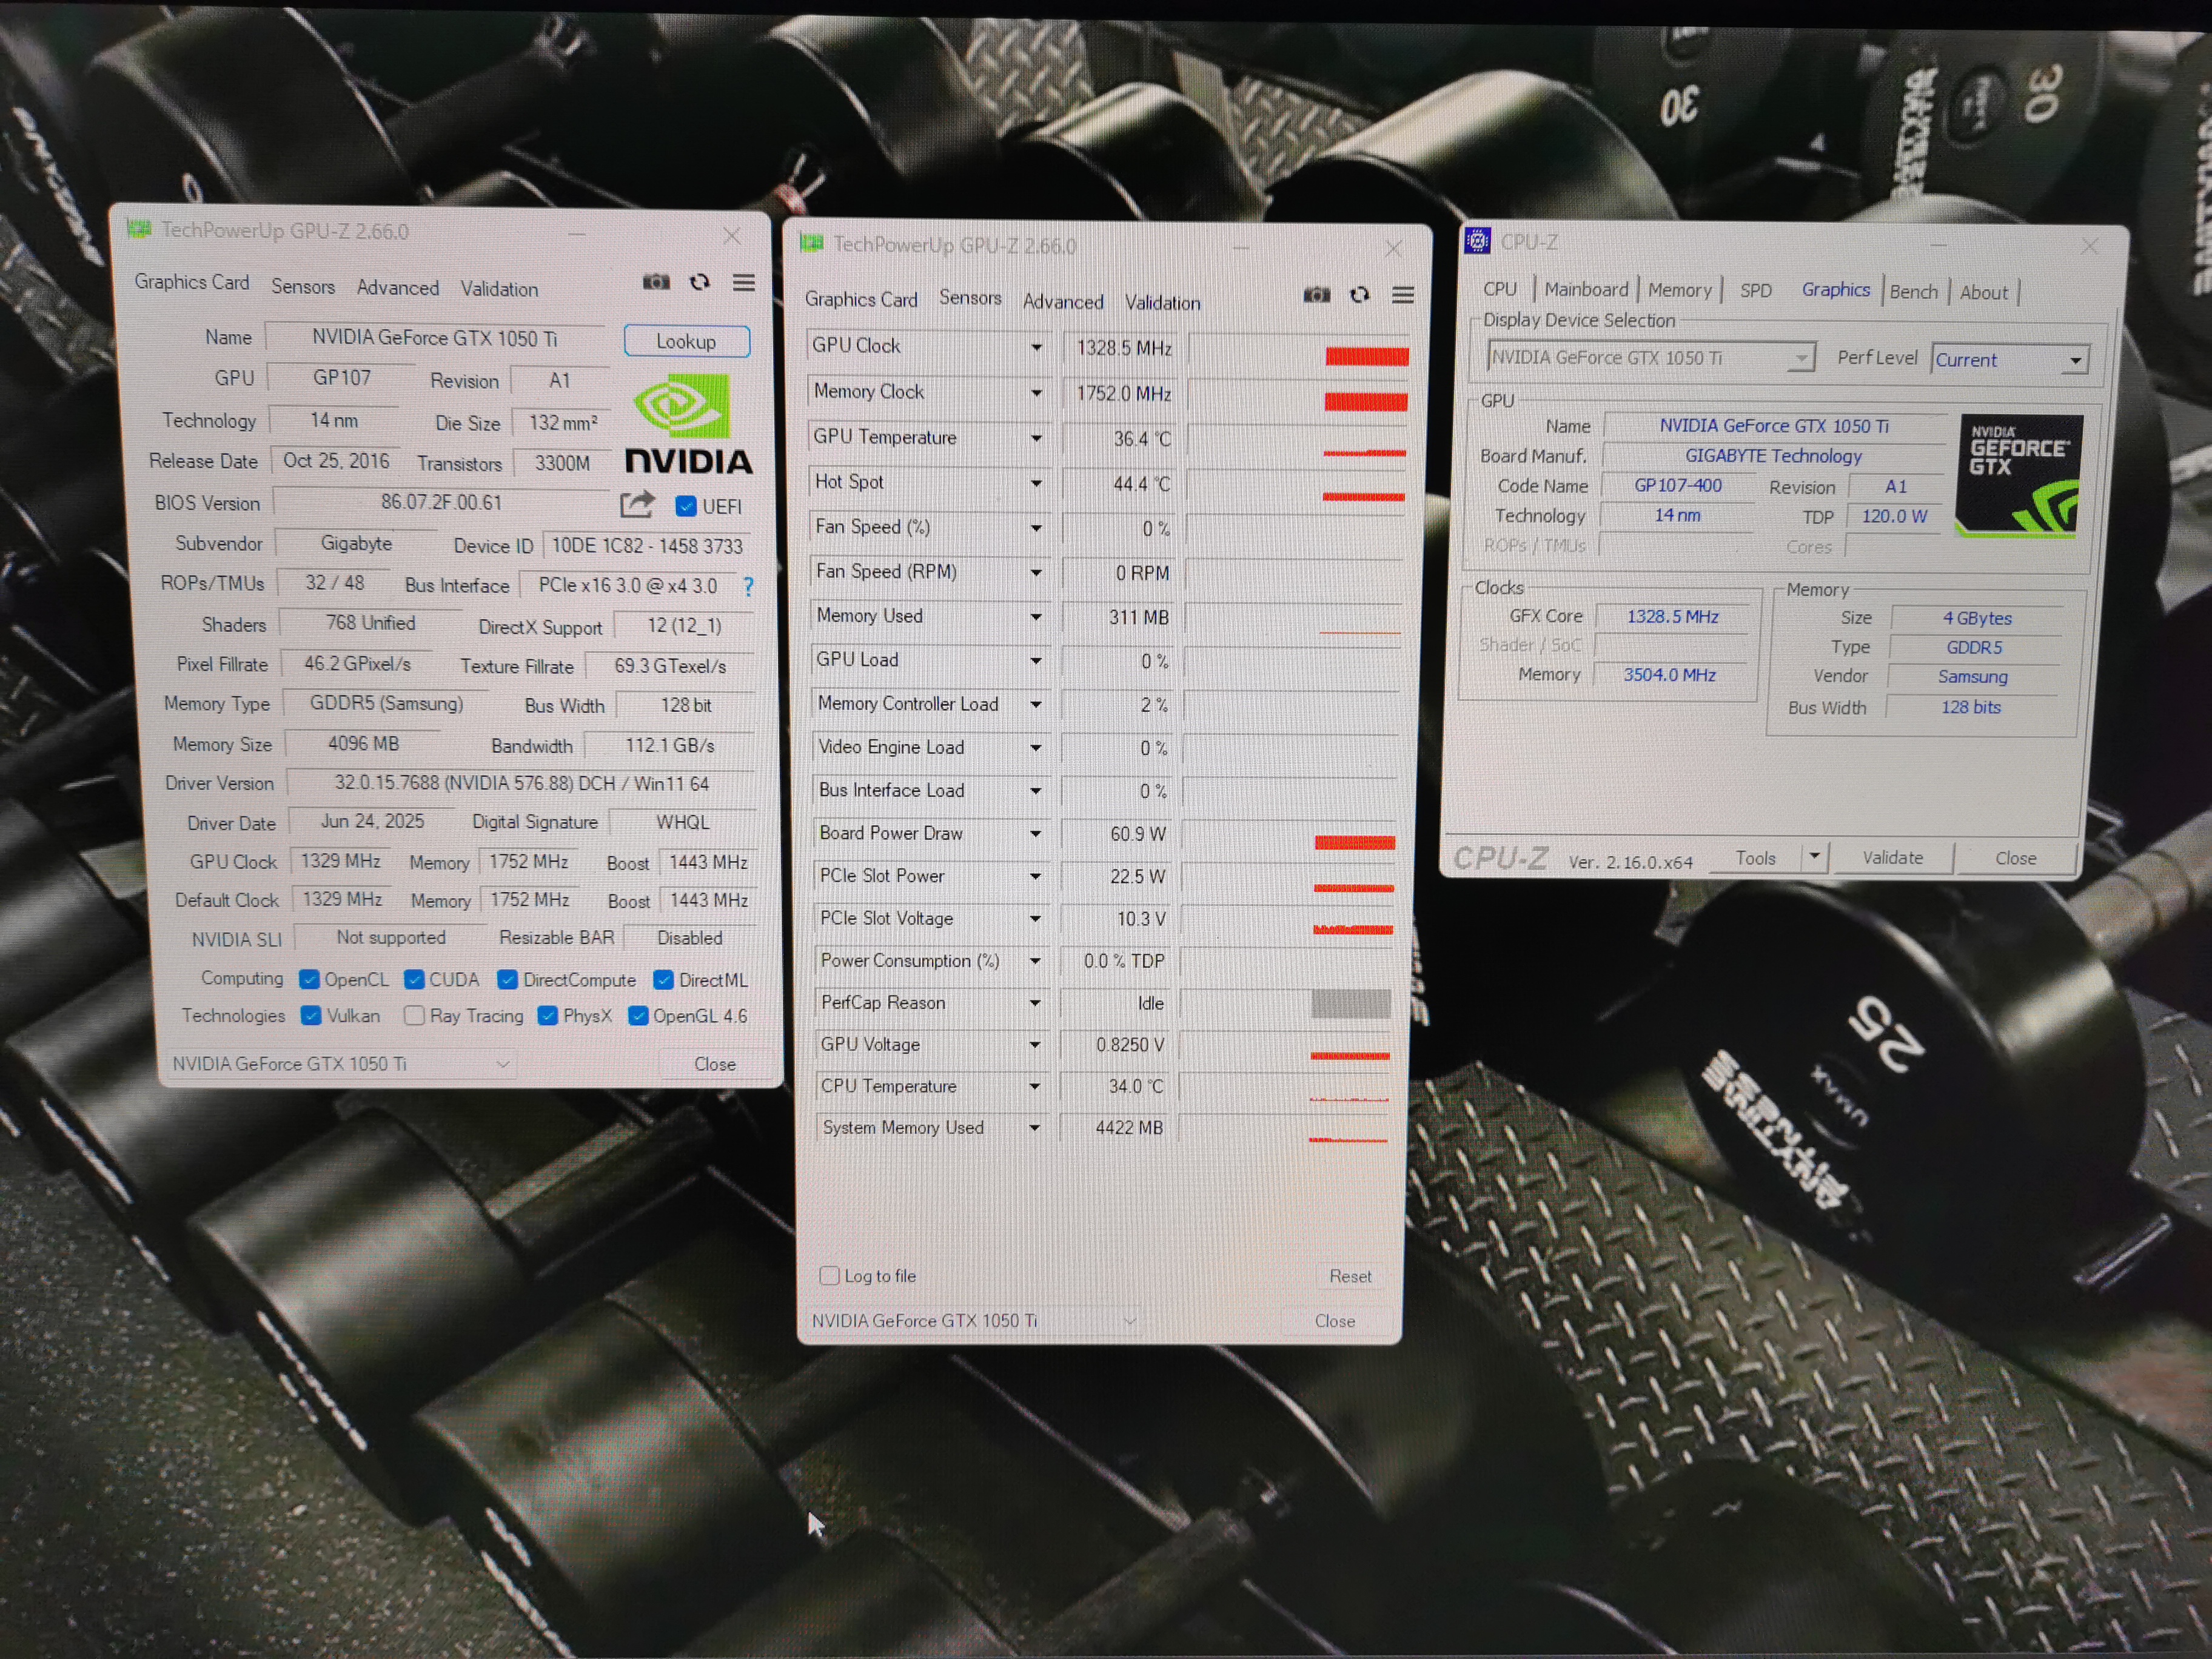Screen dimensions: 2212x1659
Task: Open Memory Clock sensor dropdown arrow
Action: (1036, 393)
